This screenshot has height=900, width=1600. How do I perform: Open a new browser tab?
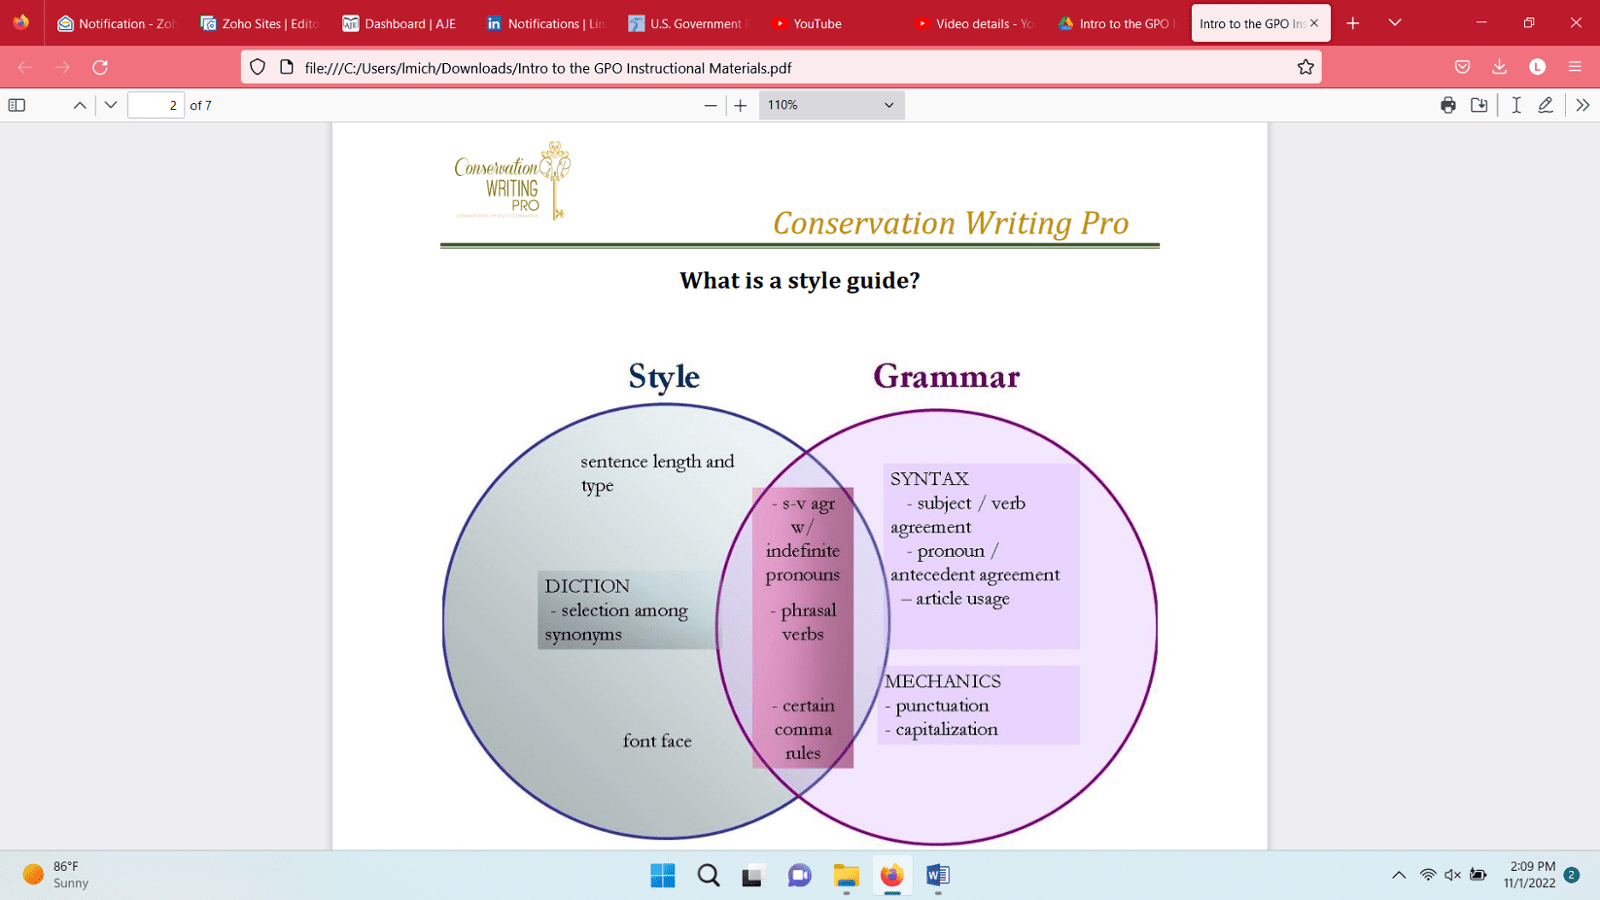point(1352,22)
